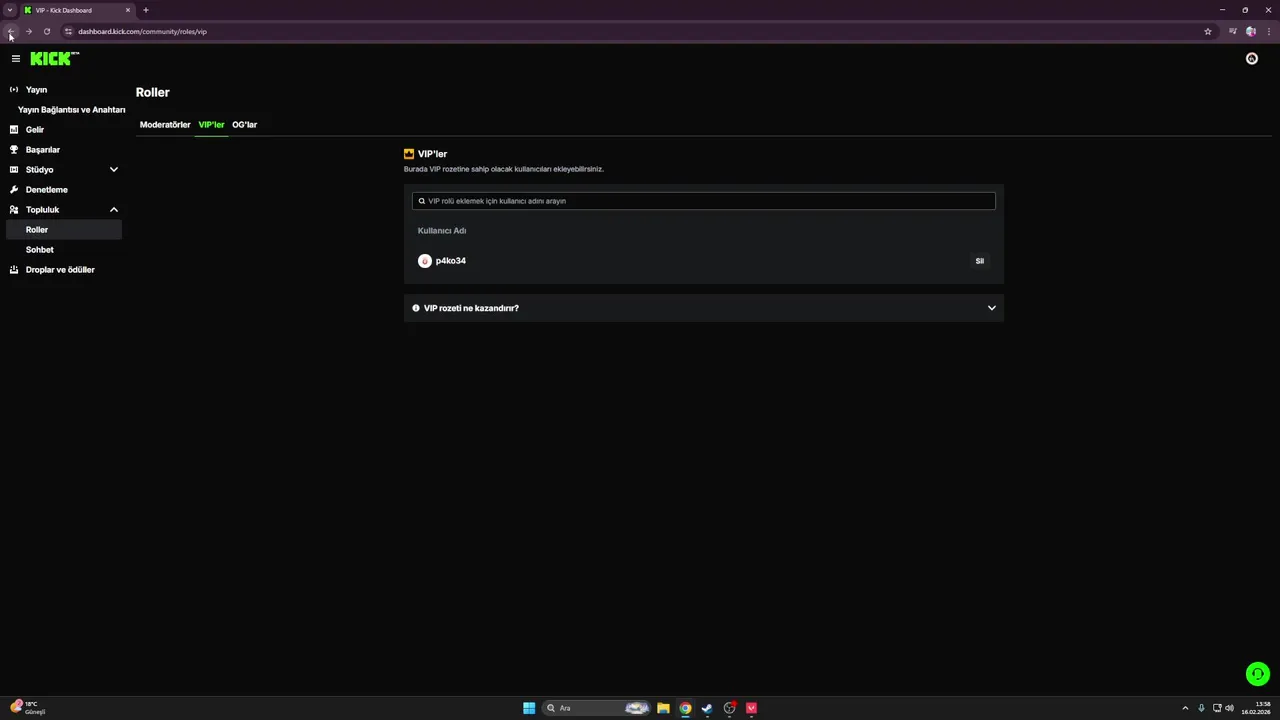The height and width of the screenshot is (720, 1280).
Task: Show hidden system tray icons
Action: tap(1185, 708)
